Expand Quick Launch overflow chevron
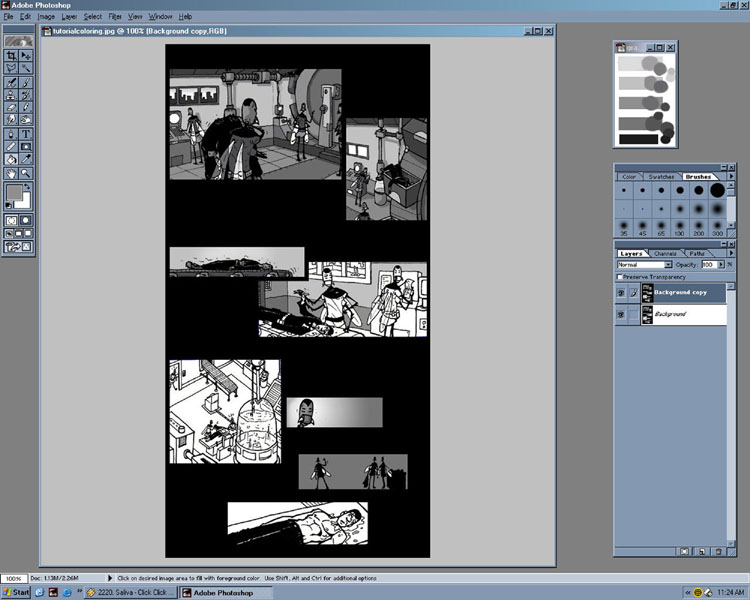The width and height of the screenshot is (750, 600). click(x=79, y=591)
